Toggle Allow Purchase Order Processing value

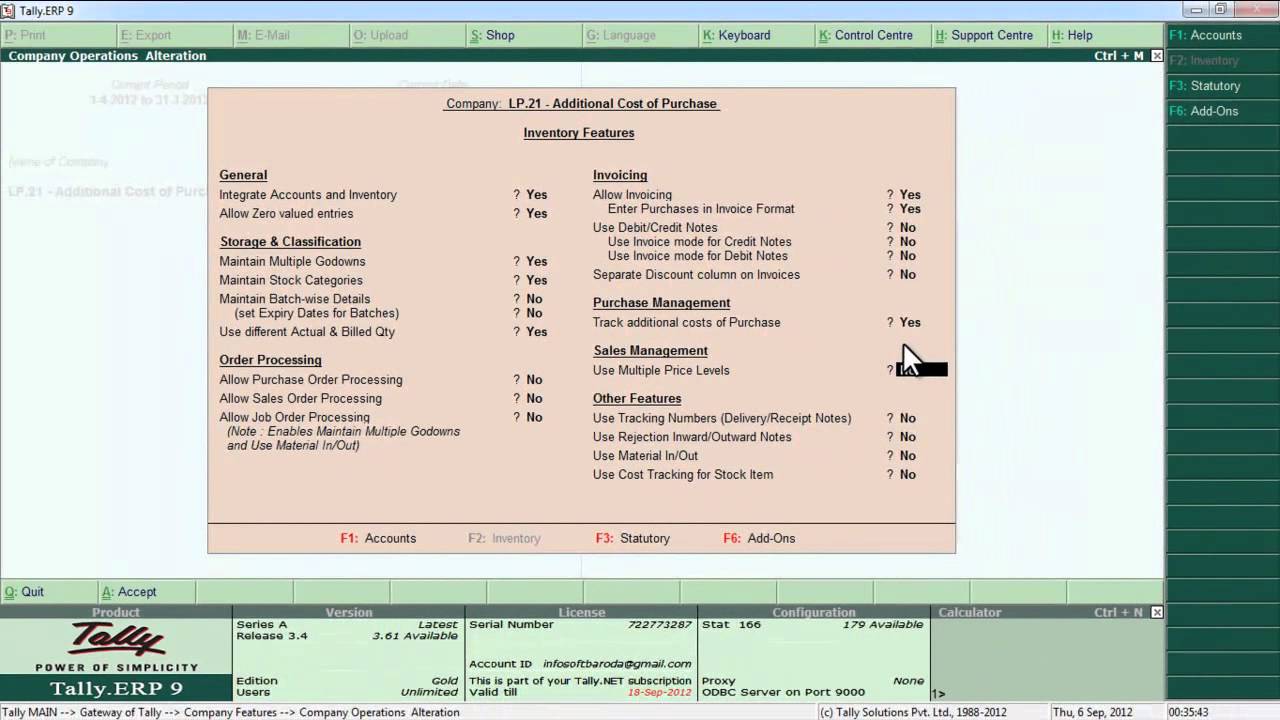click(x=534, y=380)
